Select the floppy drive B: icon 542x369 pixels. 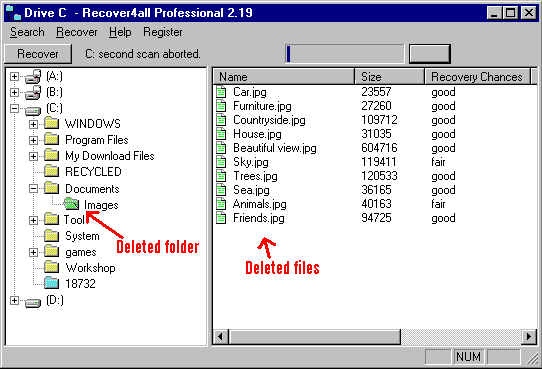point(33,92)
